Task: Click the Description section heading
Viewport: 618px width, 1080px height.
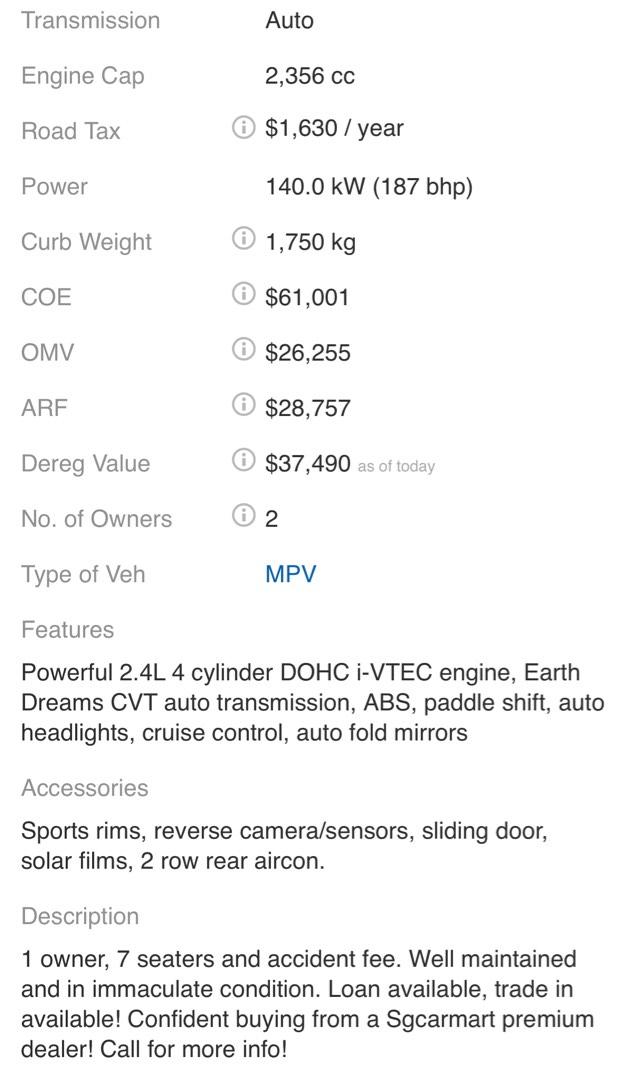Action: [80, 916]
